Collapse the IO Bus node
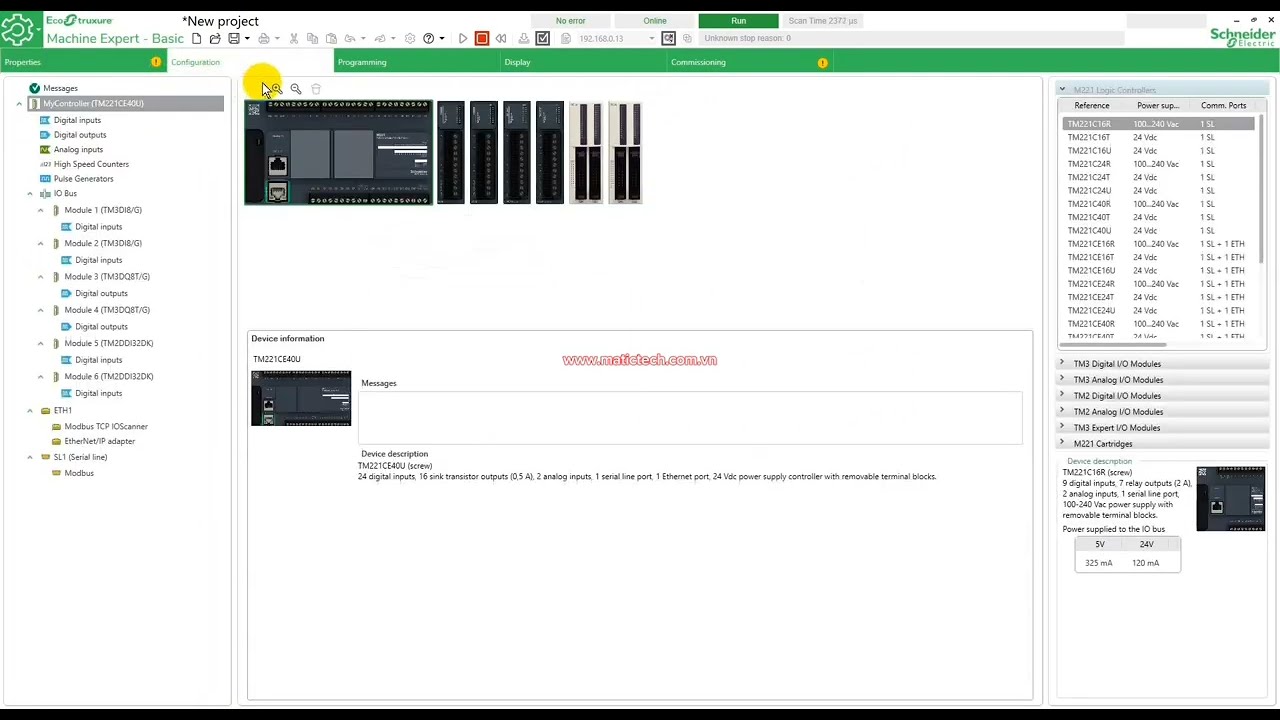This screenshot has height=720, width=1280. click(30, 194)
